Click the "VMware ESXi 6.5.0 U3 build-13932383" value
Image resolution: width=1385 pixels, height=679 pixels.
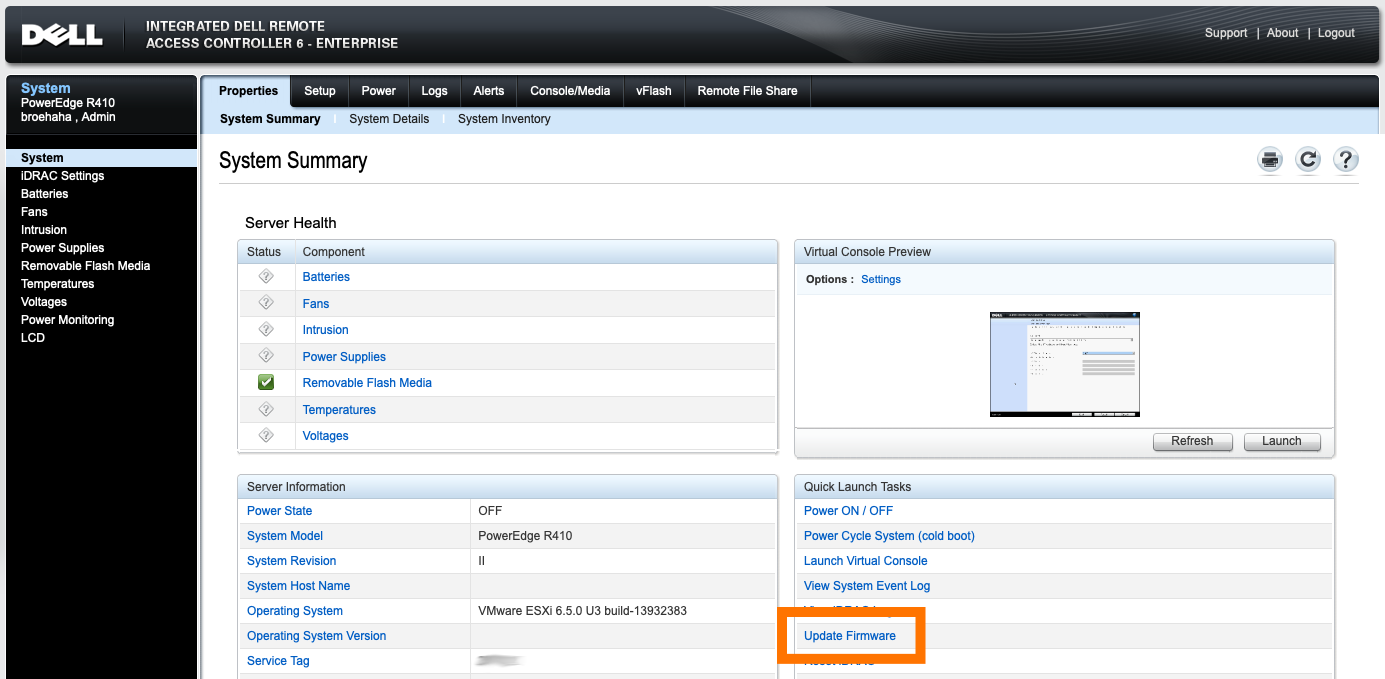[x=583, y=611]
